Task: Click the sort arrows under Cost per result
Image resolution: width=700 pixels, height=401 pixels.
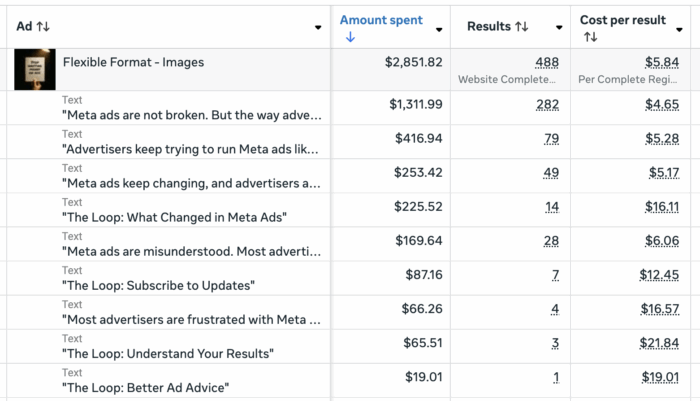Action: [590, 36]
